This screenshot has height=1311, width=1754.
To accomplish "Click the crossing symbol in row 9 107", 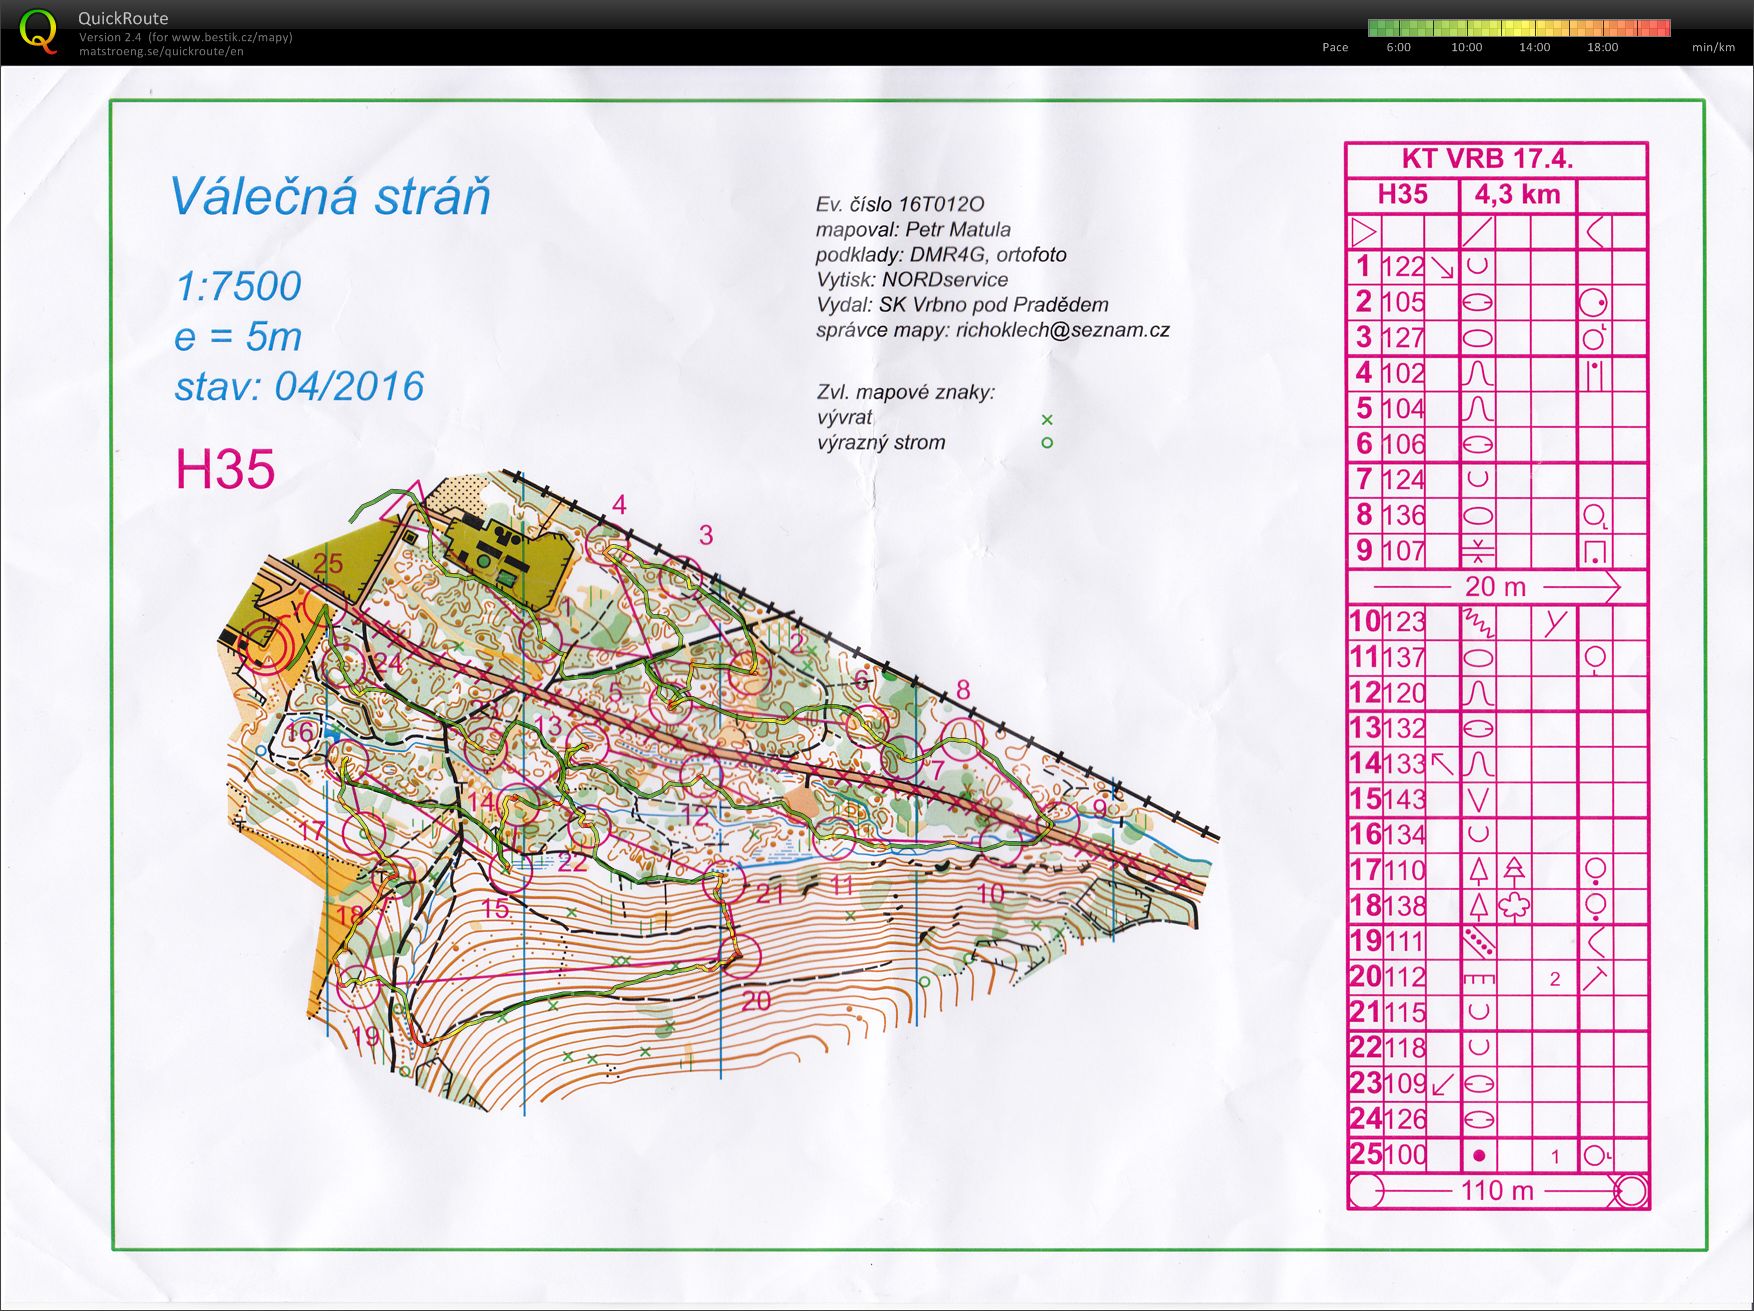I will (x=1477, y=551).
